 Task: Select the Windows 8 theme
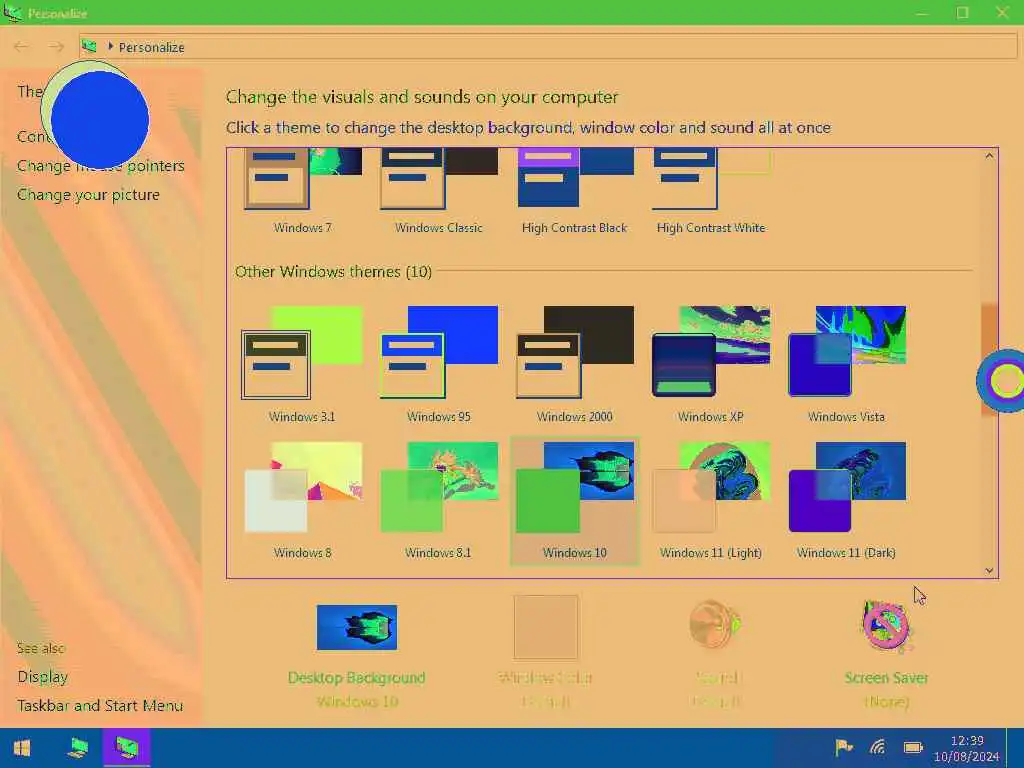tap(303, 501)
